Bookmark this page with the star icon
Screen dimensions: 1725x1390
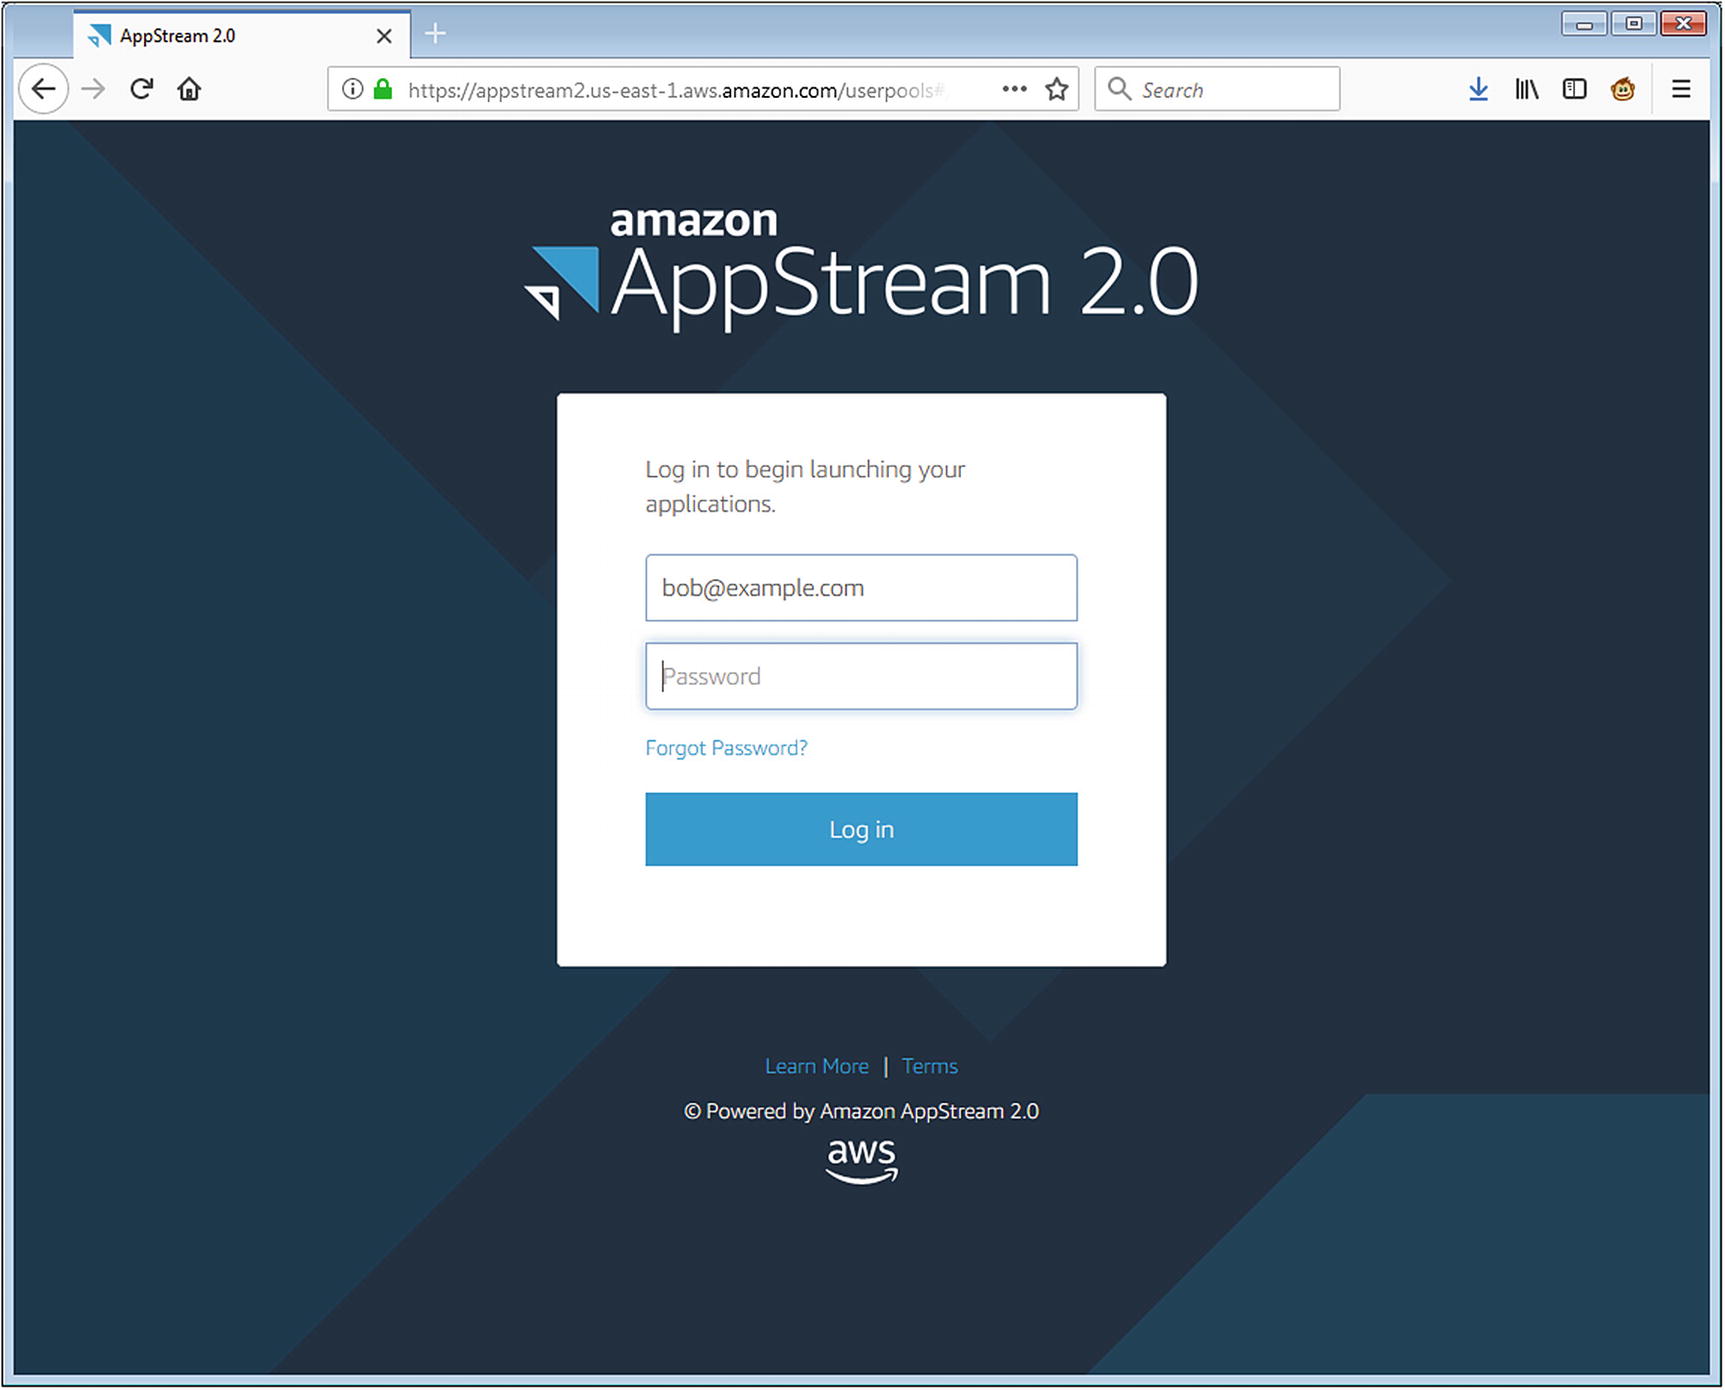pyautogui.click(x=1057, y=89)
